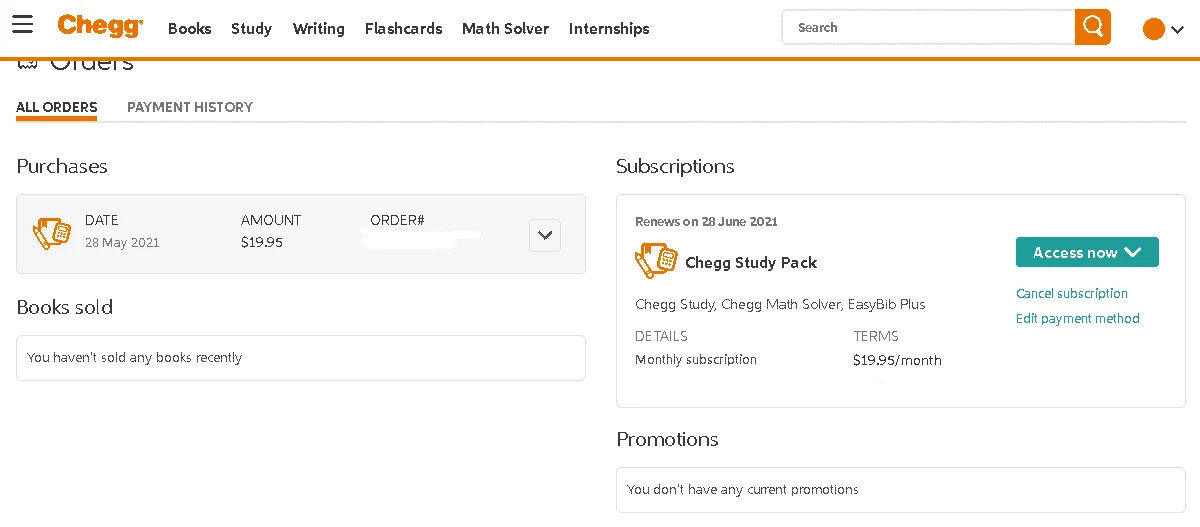Open the Math Solver menu
This screenshot has height=527, width=1200.
pyautogui.click(x=505, y=29)
